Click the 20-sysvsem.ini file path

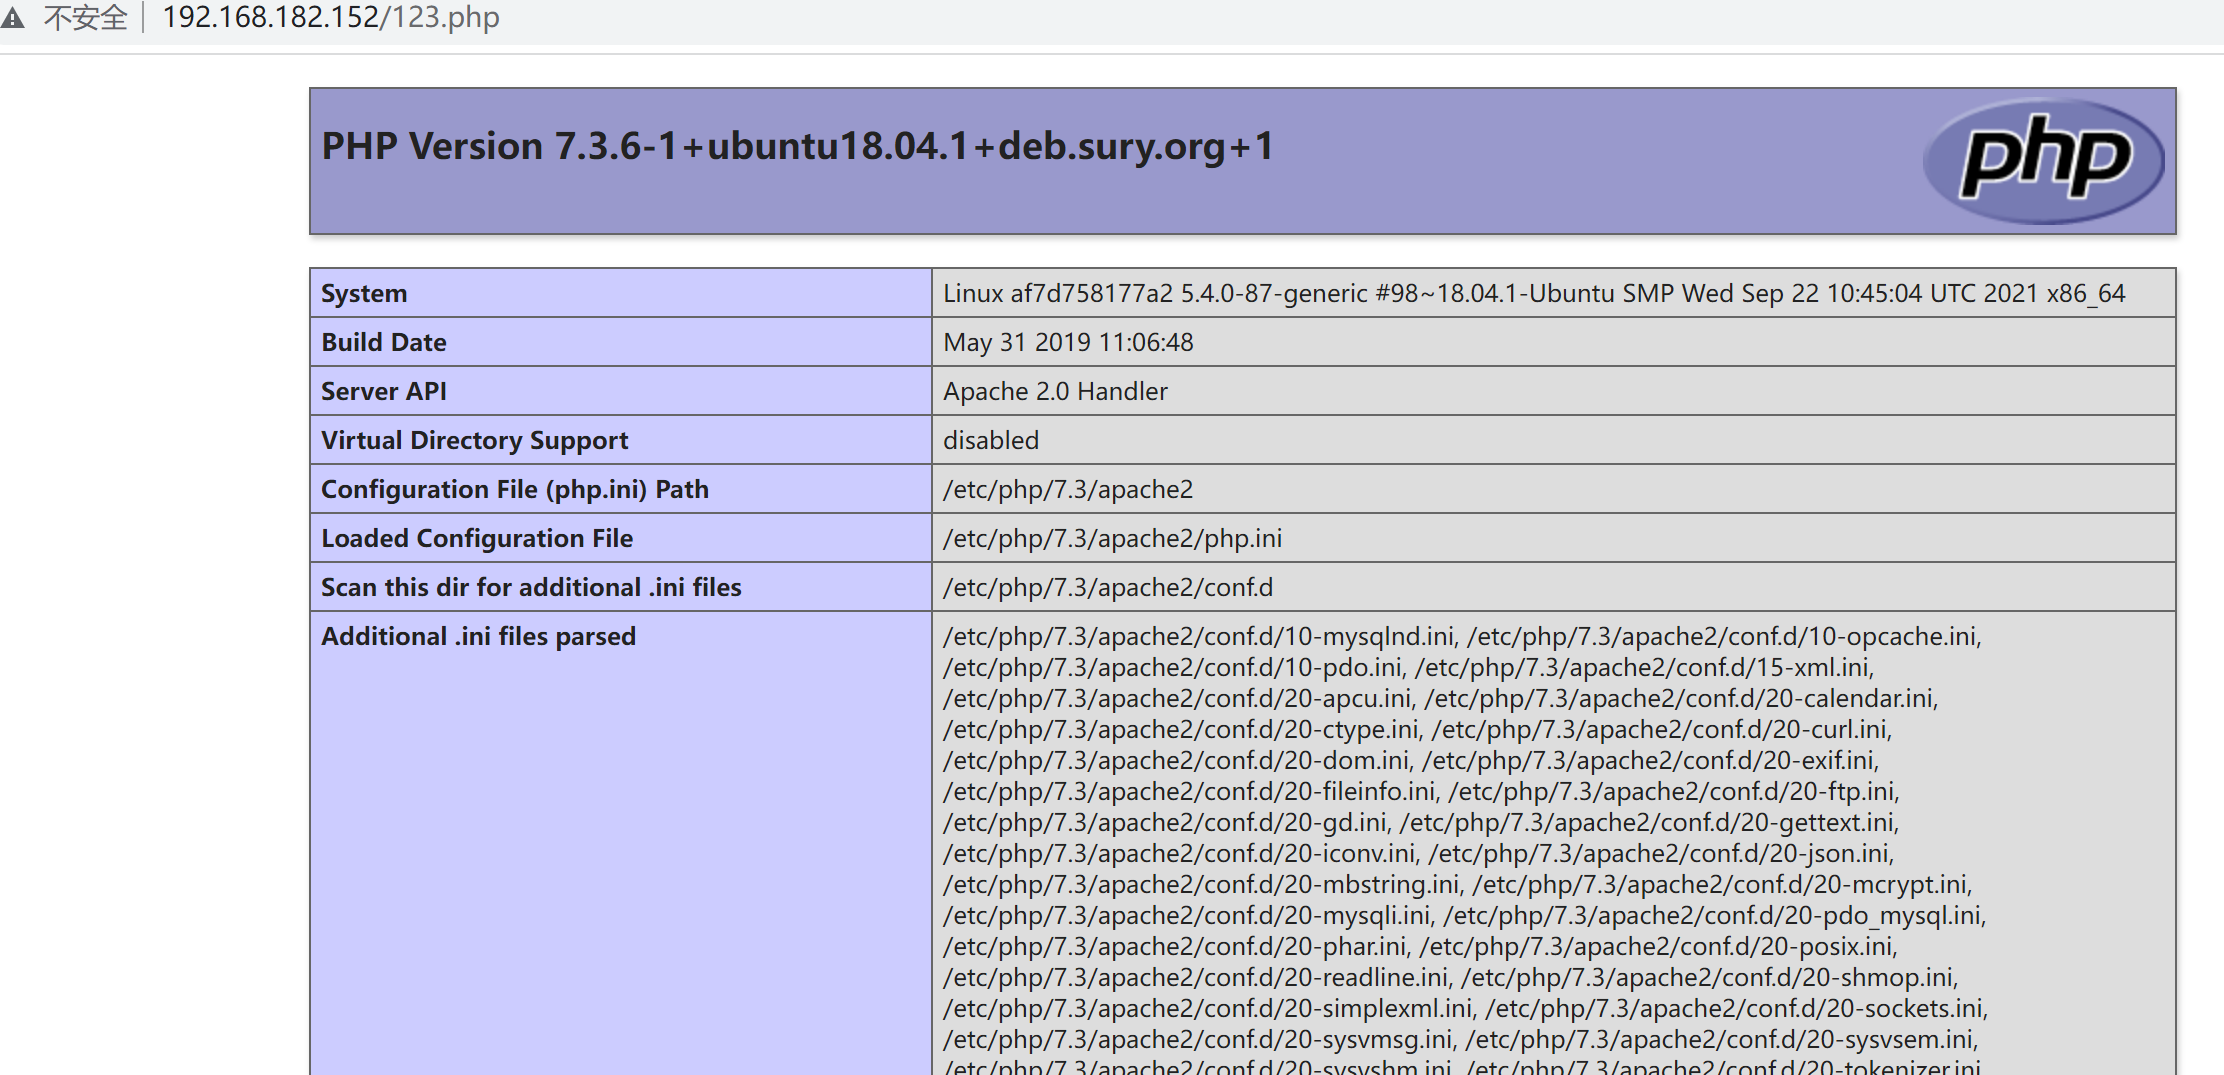tap(1720, 1039)
